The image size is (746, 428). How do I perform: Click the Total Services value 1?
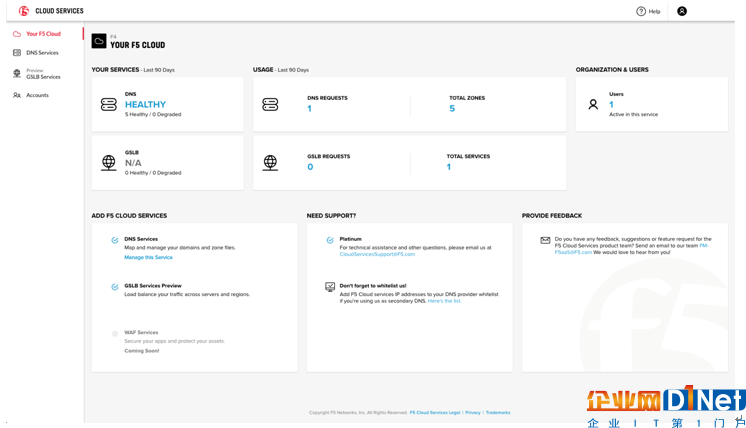pyautogui.click(x=449, y=167)
